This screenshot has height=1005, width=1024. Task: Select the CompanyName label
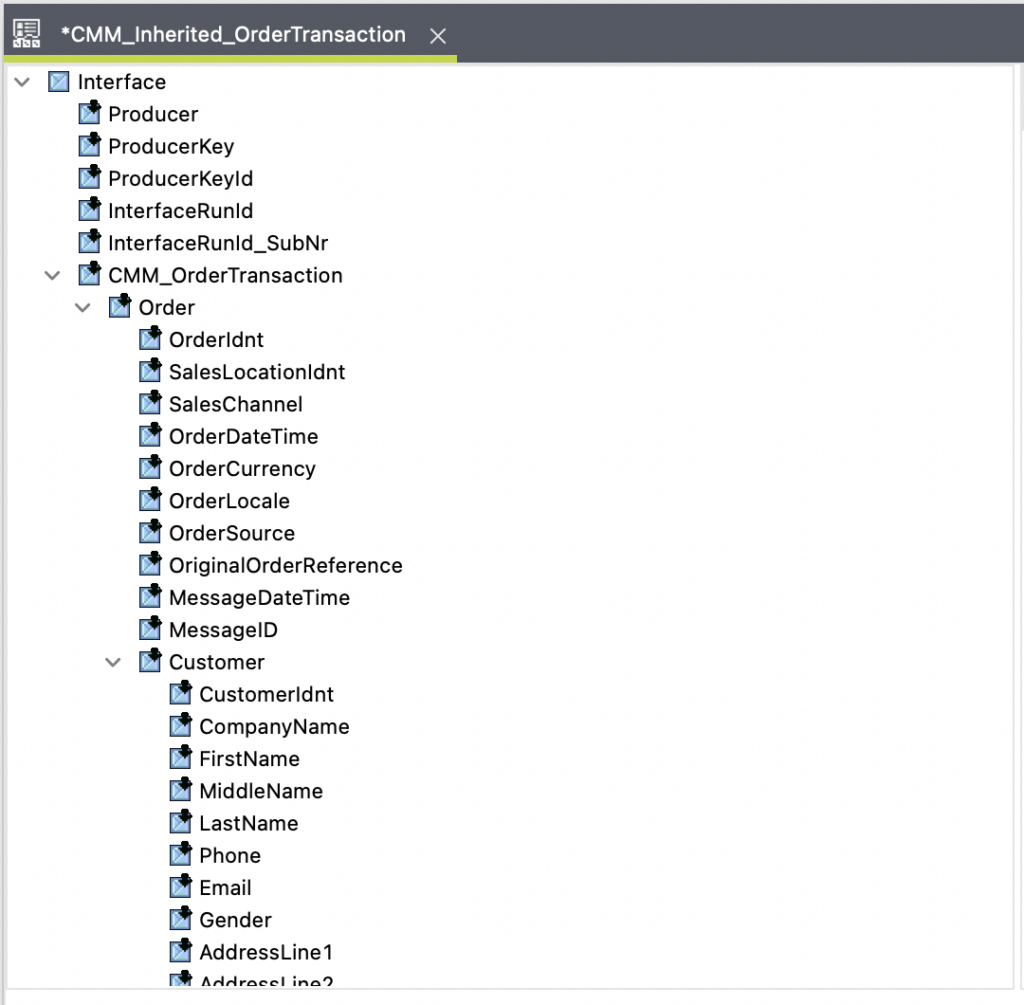pos(274,727)
